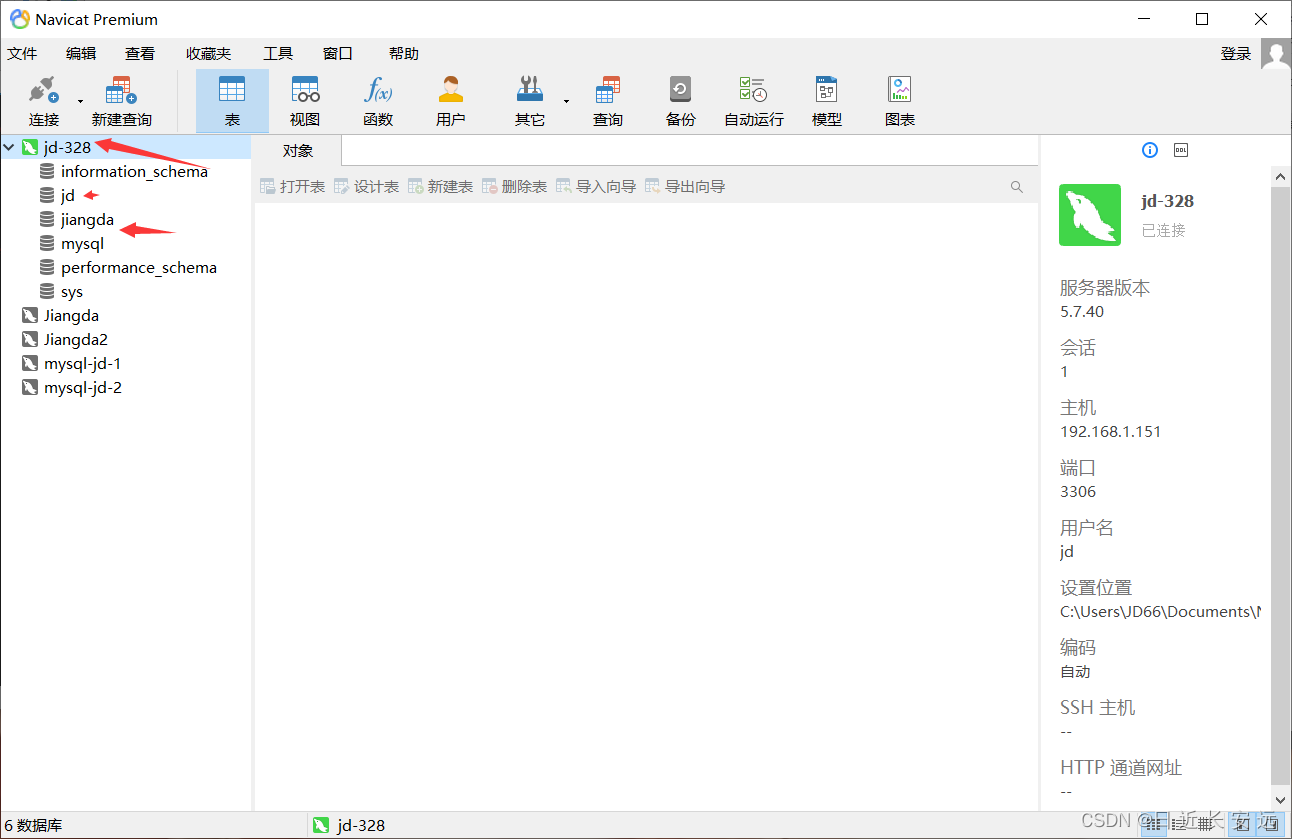
Task: Click the right panel scroll-up arrow
Action: pyautogui.click(x=1281, y=176)
